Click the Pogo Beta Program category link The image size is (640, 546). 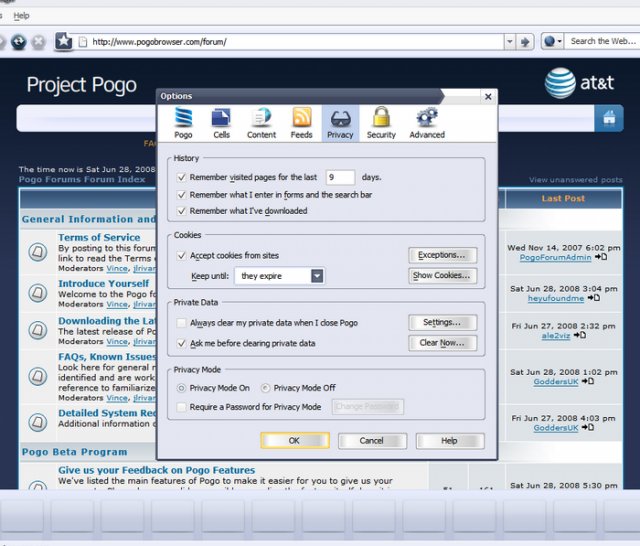[x=74, y=452]
